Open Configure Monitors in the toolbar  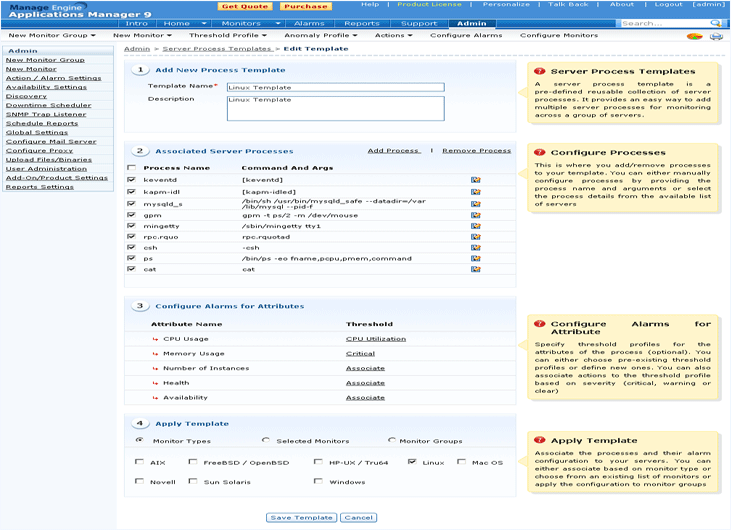tap(559, 35)
